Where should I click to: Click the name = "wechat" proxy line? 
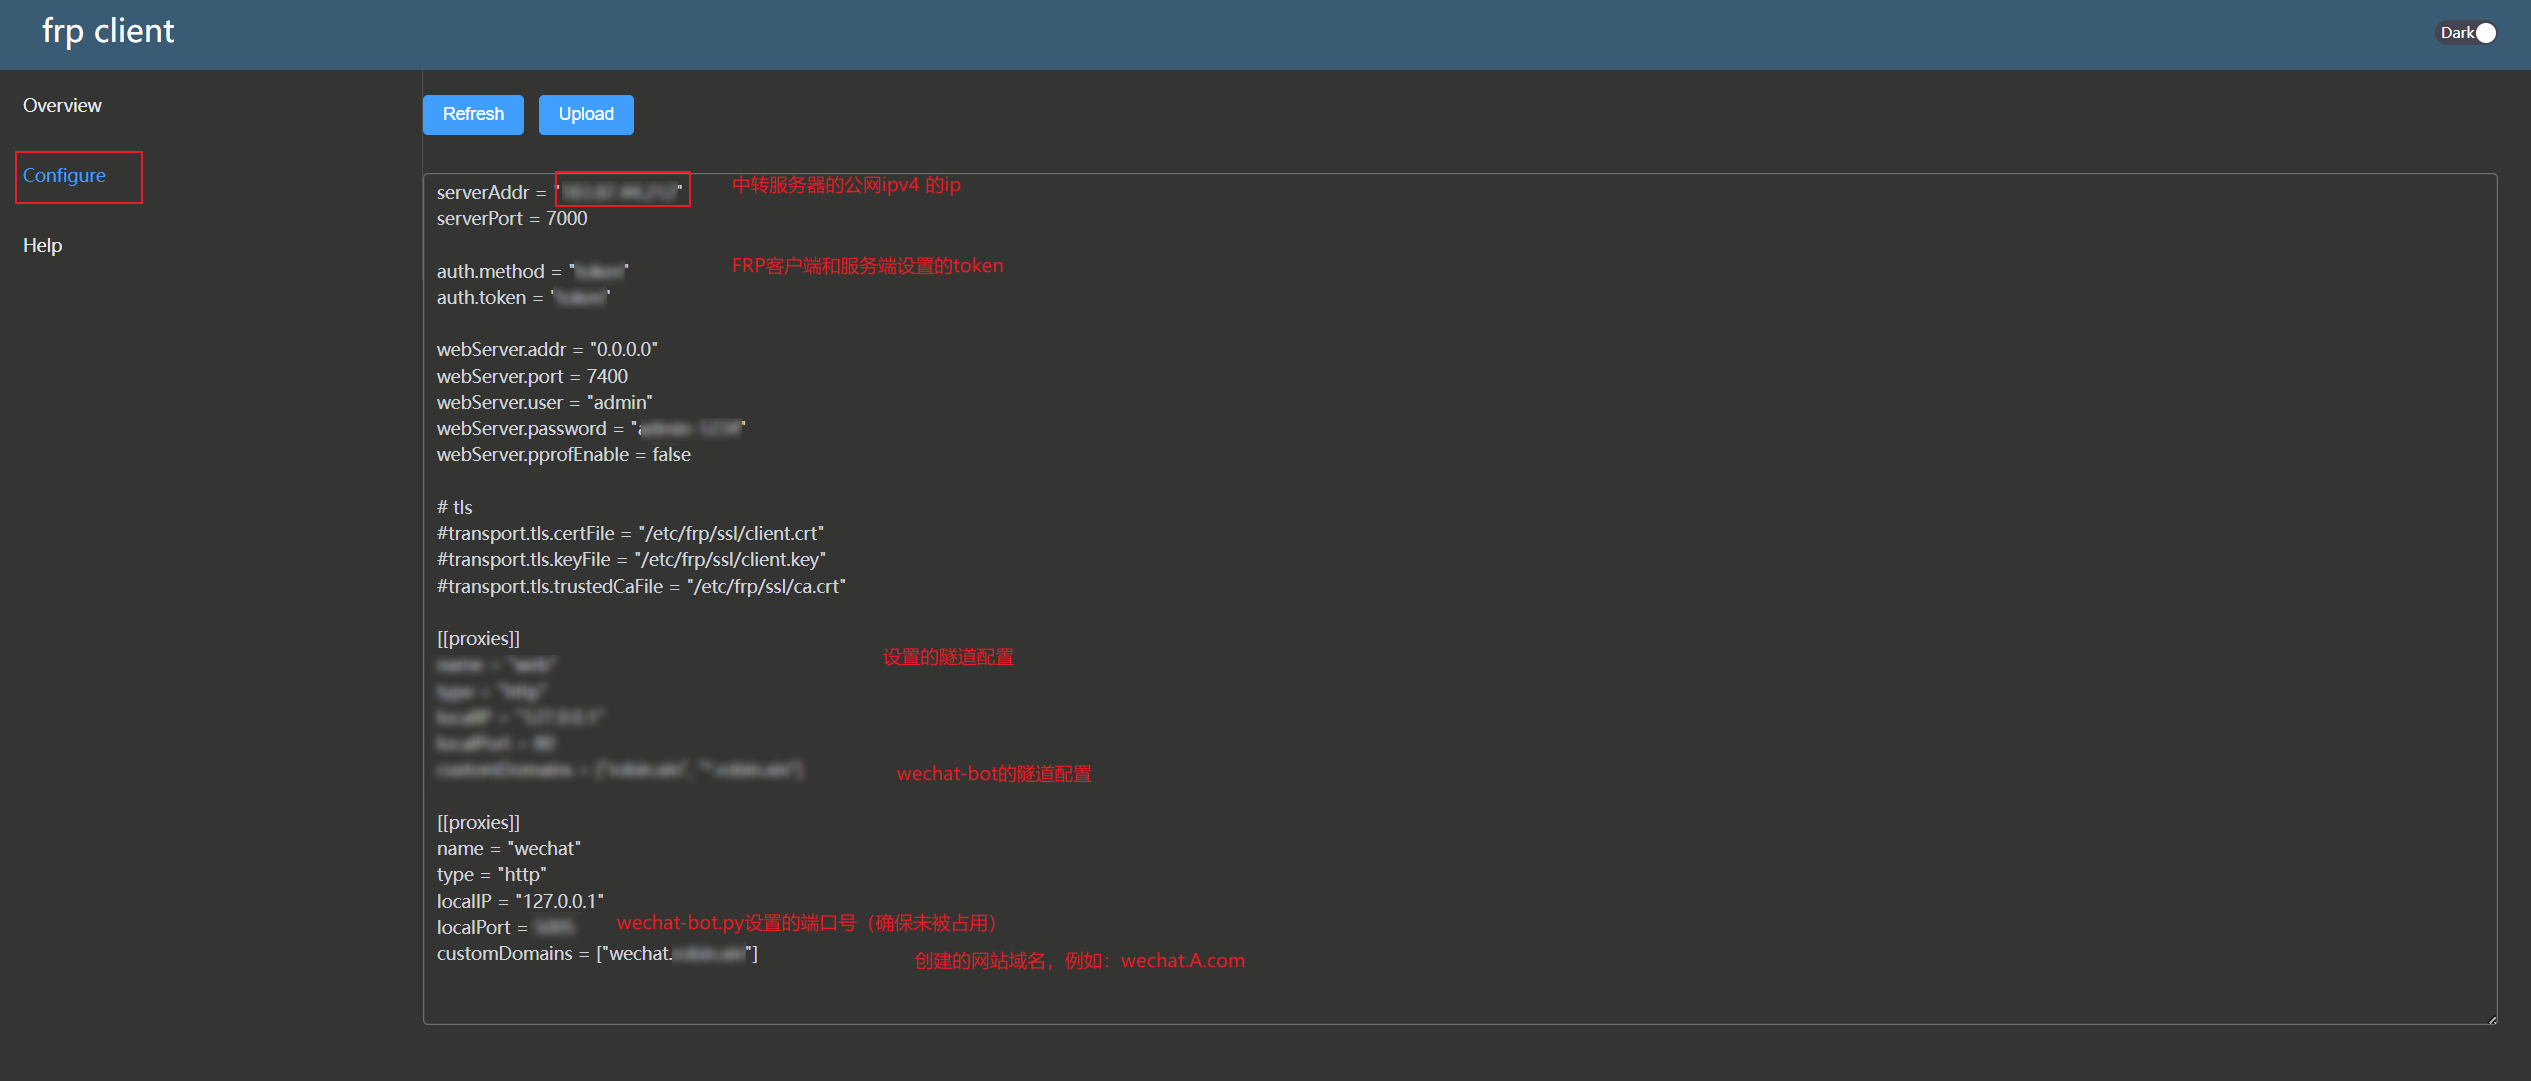pos(508,849)
